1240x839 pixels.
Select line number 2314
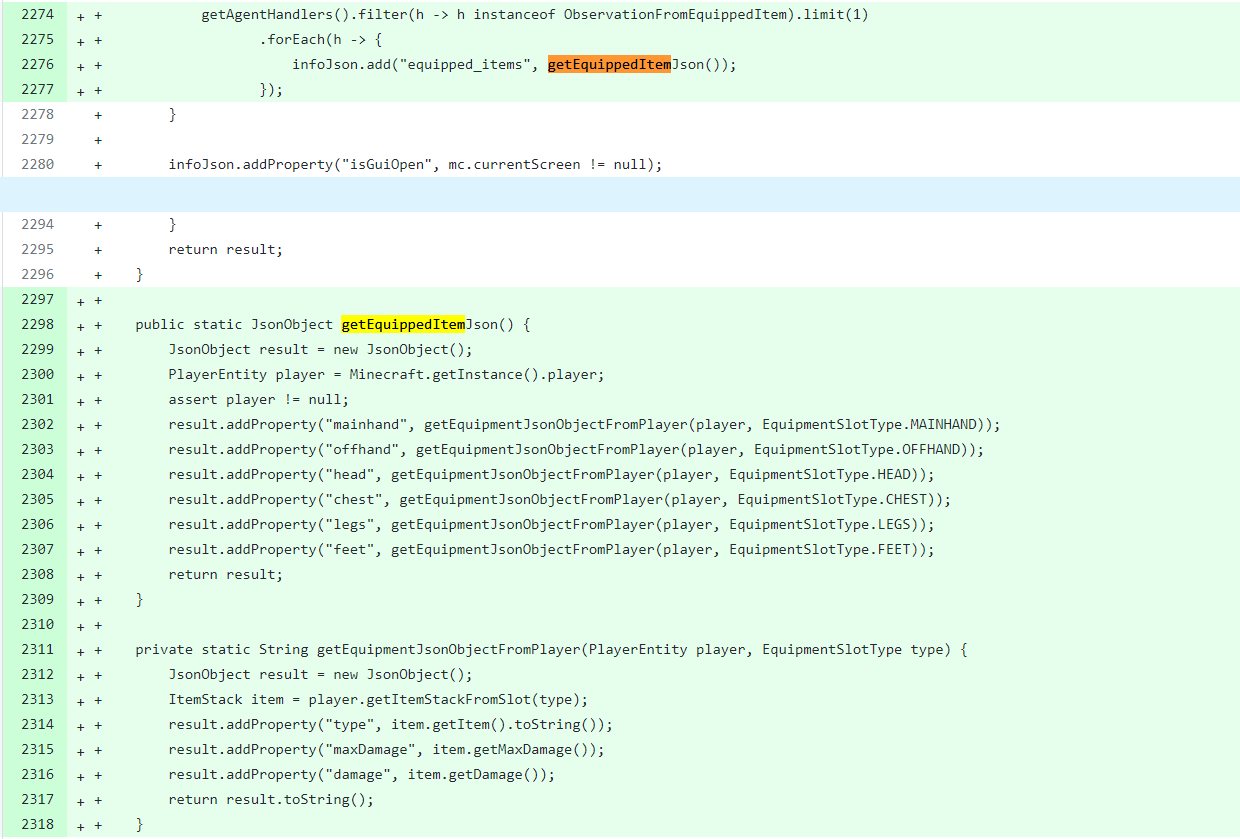click(37, 725)
